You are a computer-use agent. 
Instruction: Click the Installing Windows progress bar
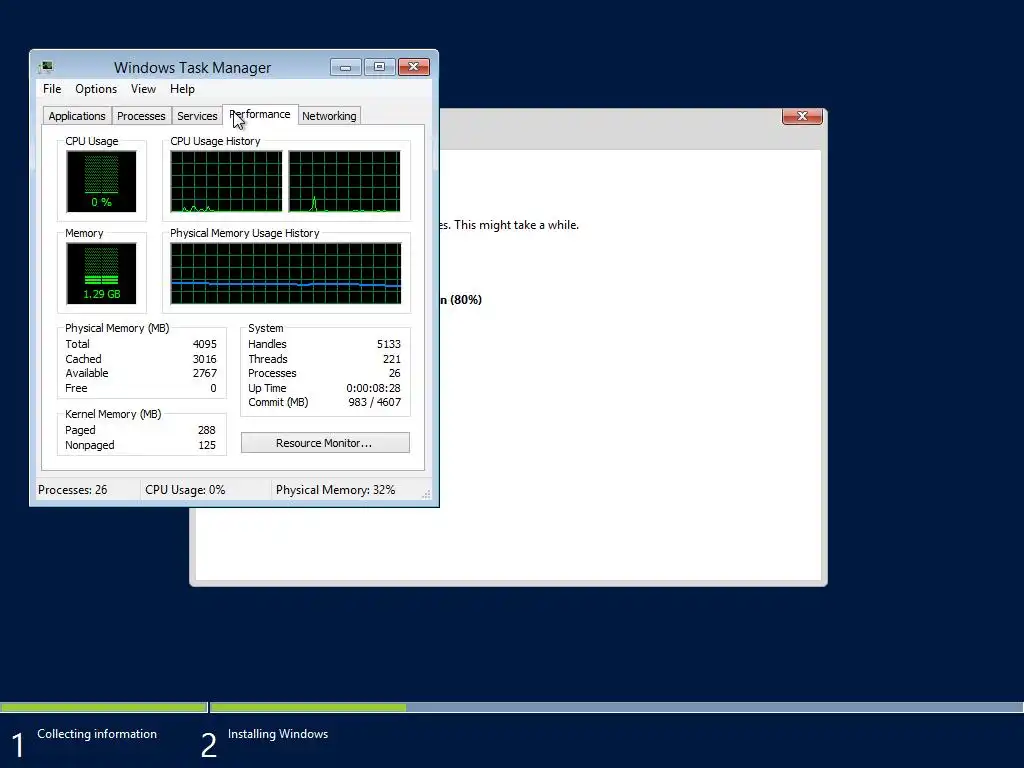coord(616,707)
